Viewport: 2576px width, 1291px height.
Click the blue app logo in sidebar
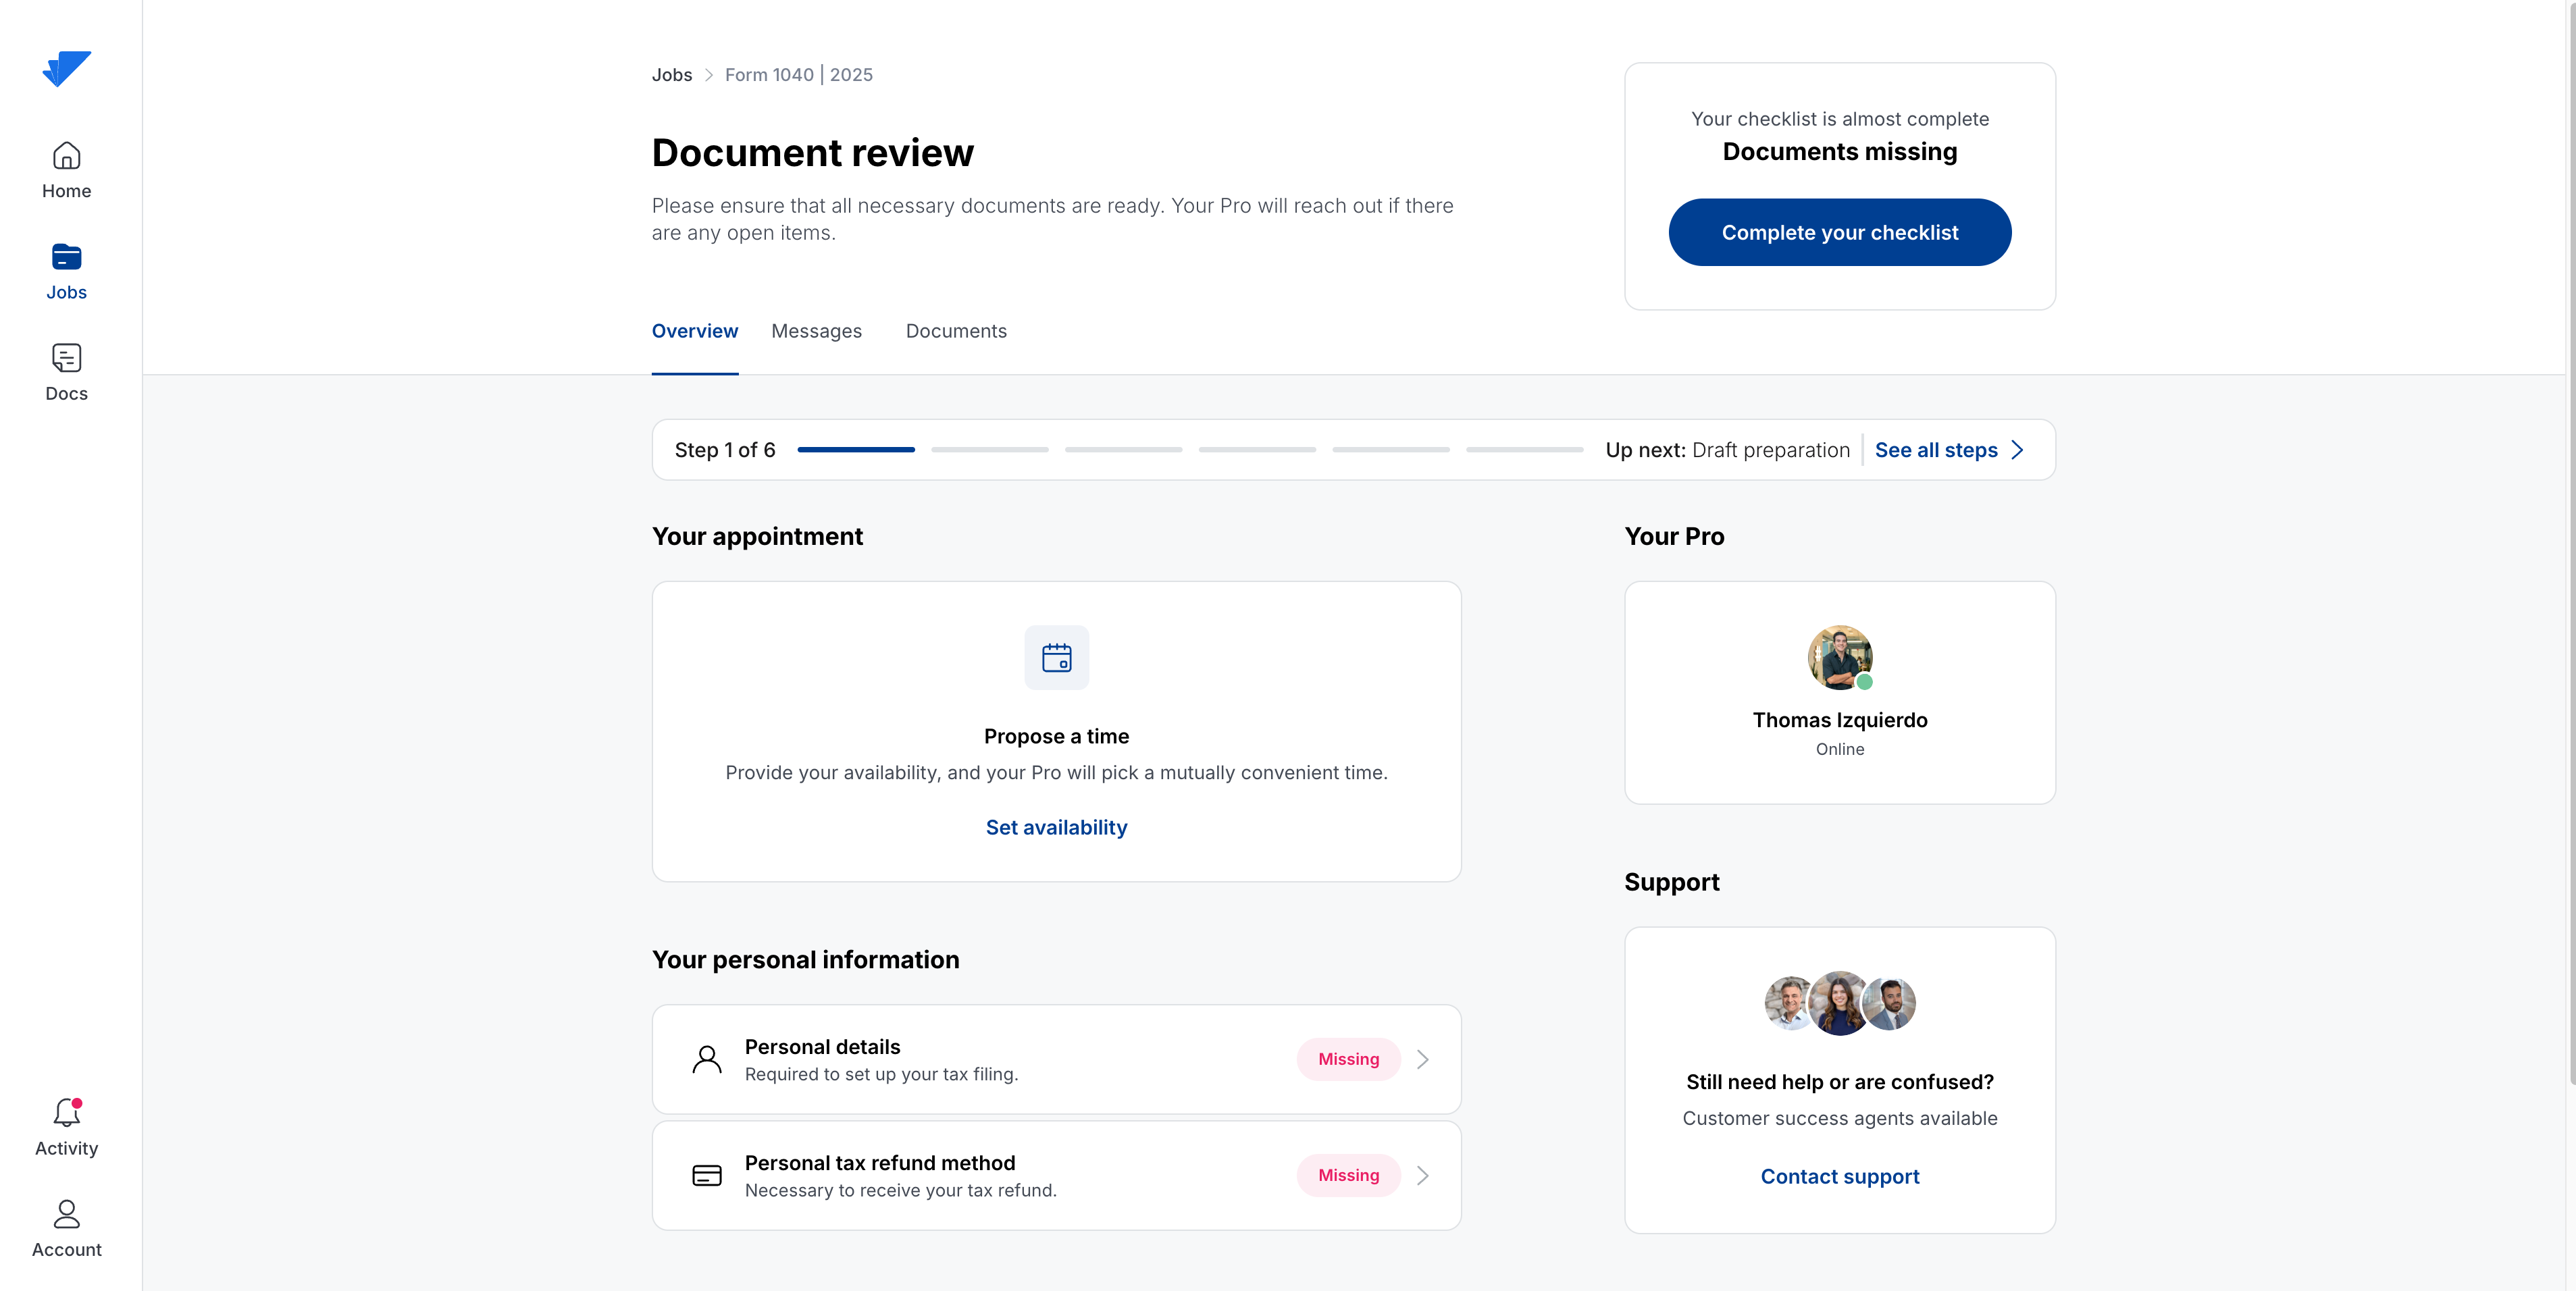click(66, 69)
